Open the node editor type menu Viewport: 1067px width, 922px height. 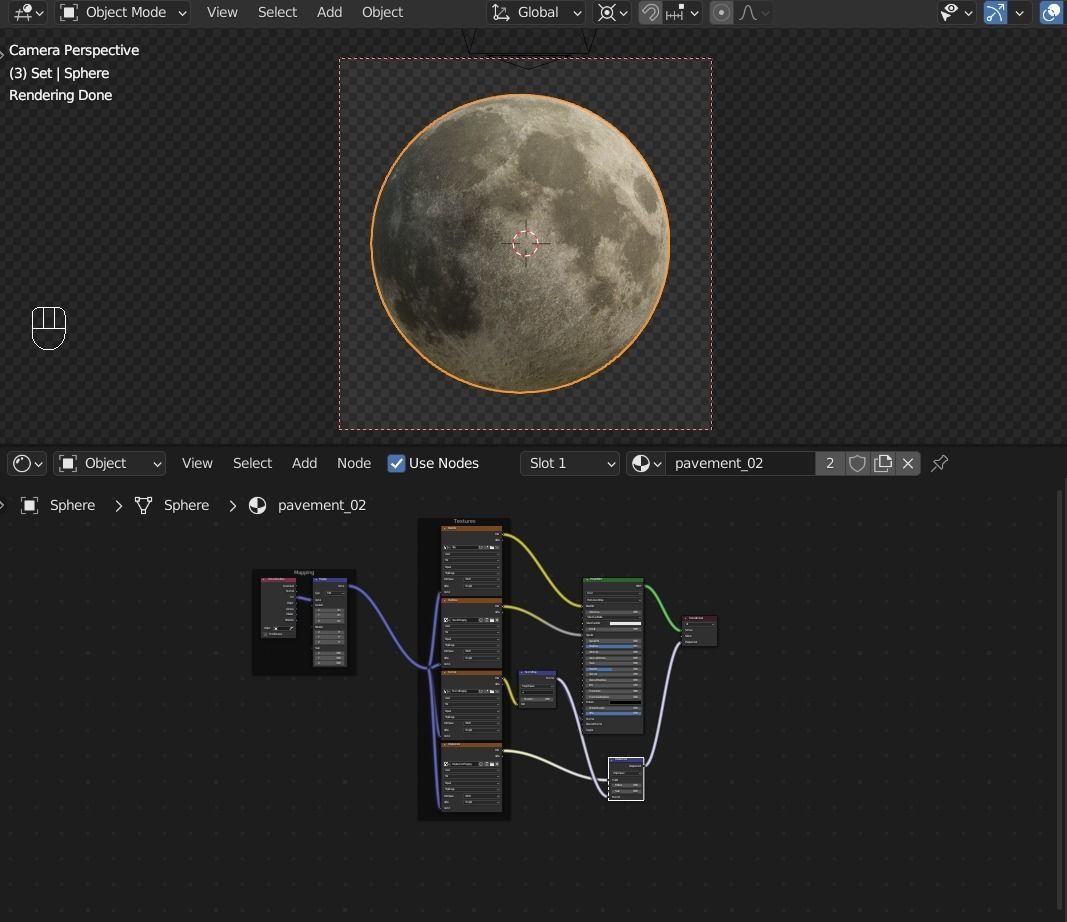(27, 463)
